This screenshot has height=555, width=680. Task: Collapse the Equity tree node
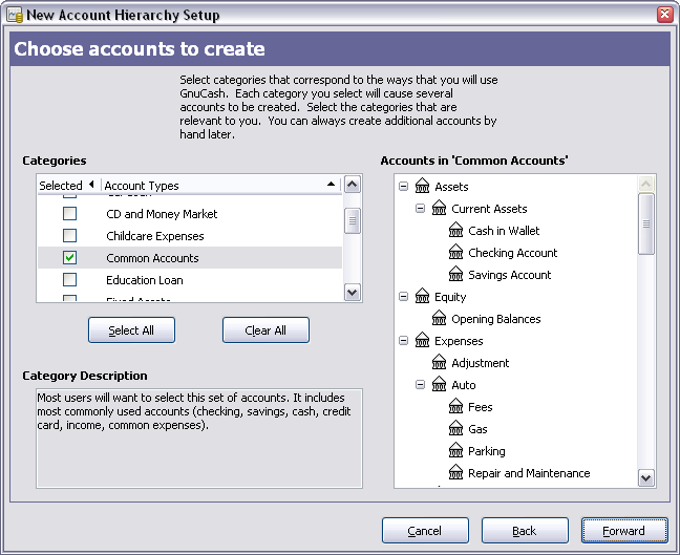coord(403,297)
